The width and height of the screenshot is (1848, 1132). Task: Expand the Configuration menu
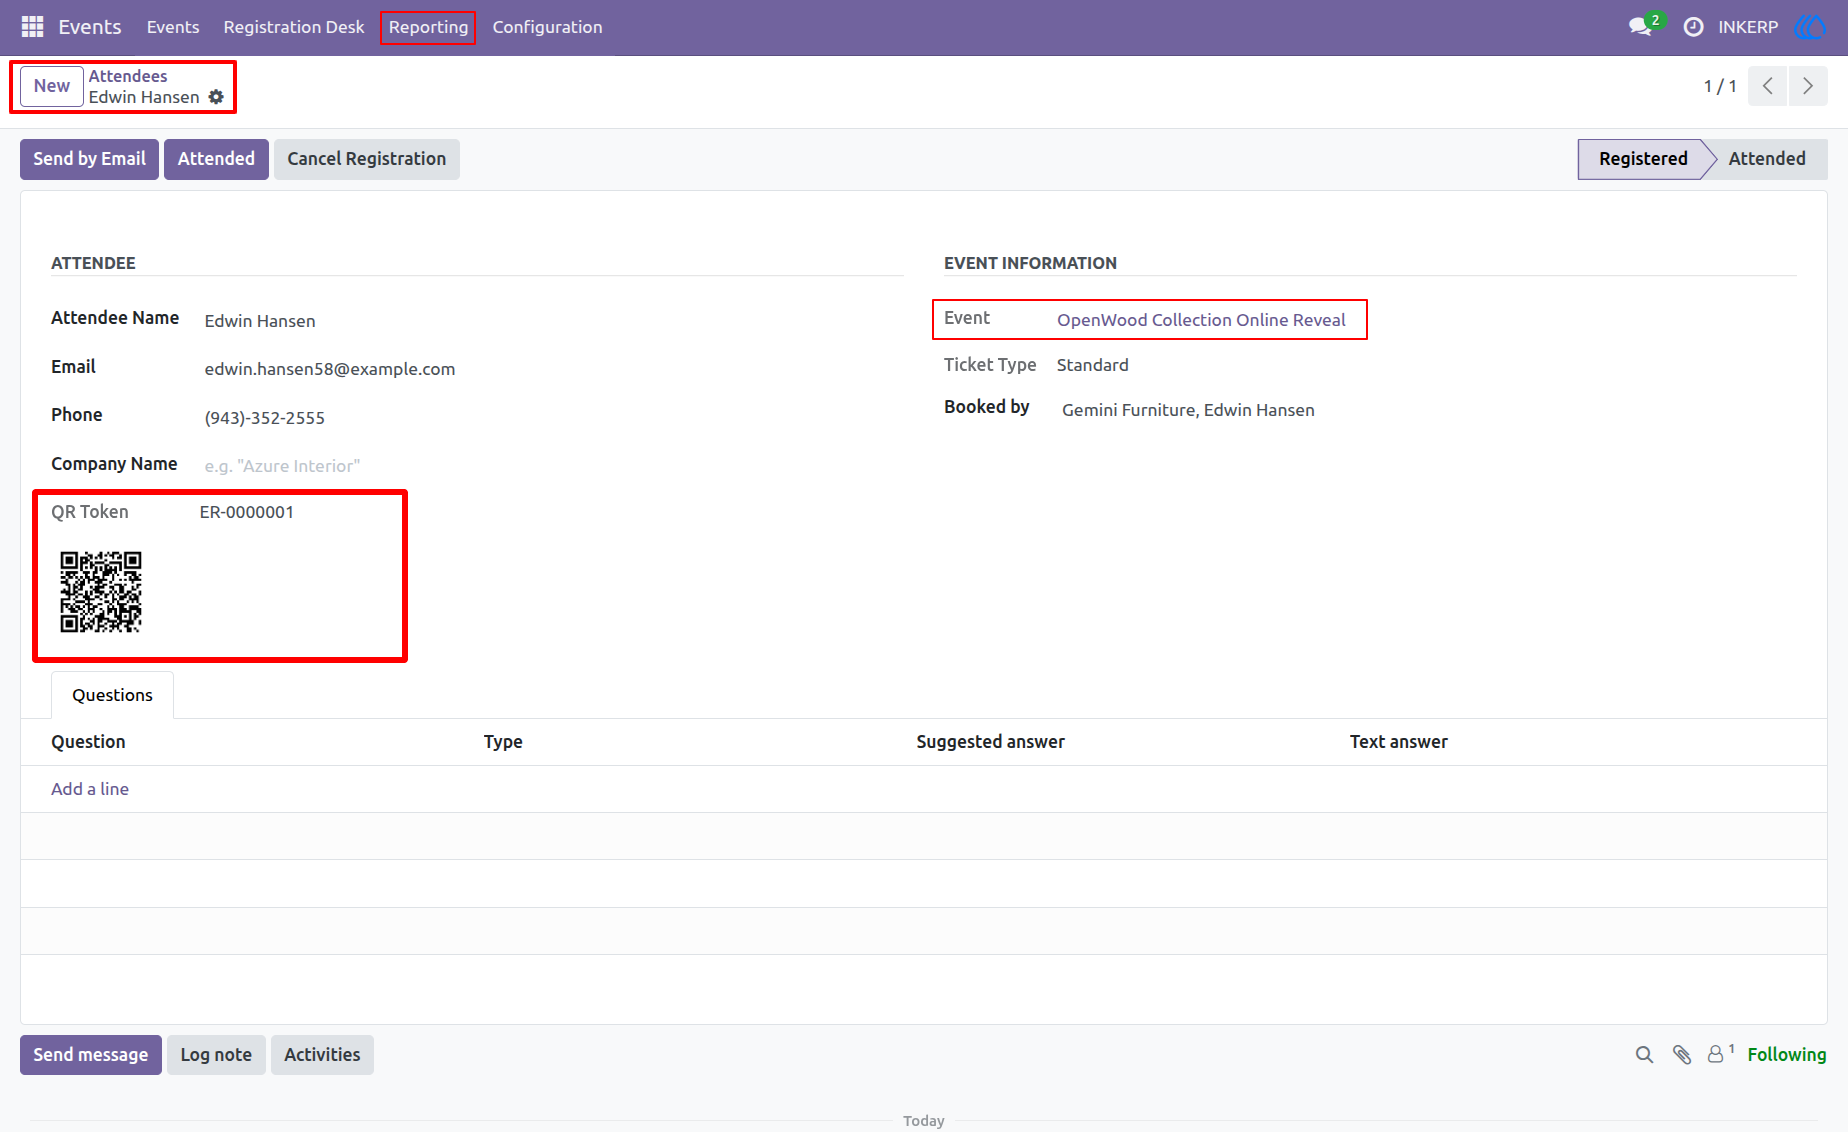(547, 27)
